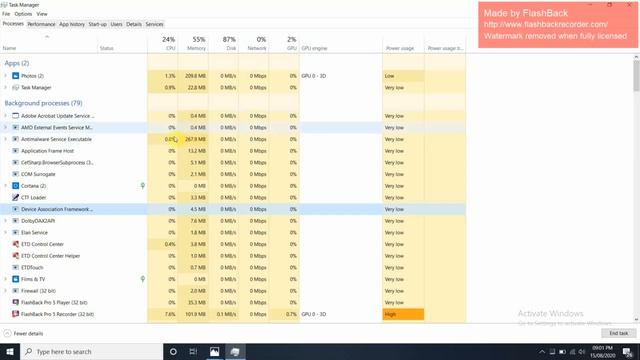Viewport: 640px width, 360px height.
Task: Switch to the App history tab
Action: tap(72, 24)
